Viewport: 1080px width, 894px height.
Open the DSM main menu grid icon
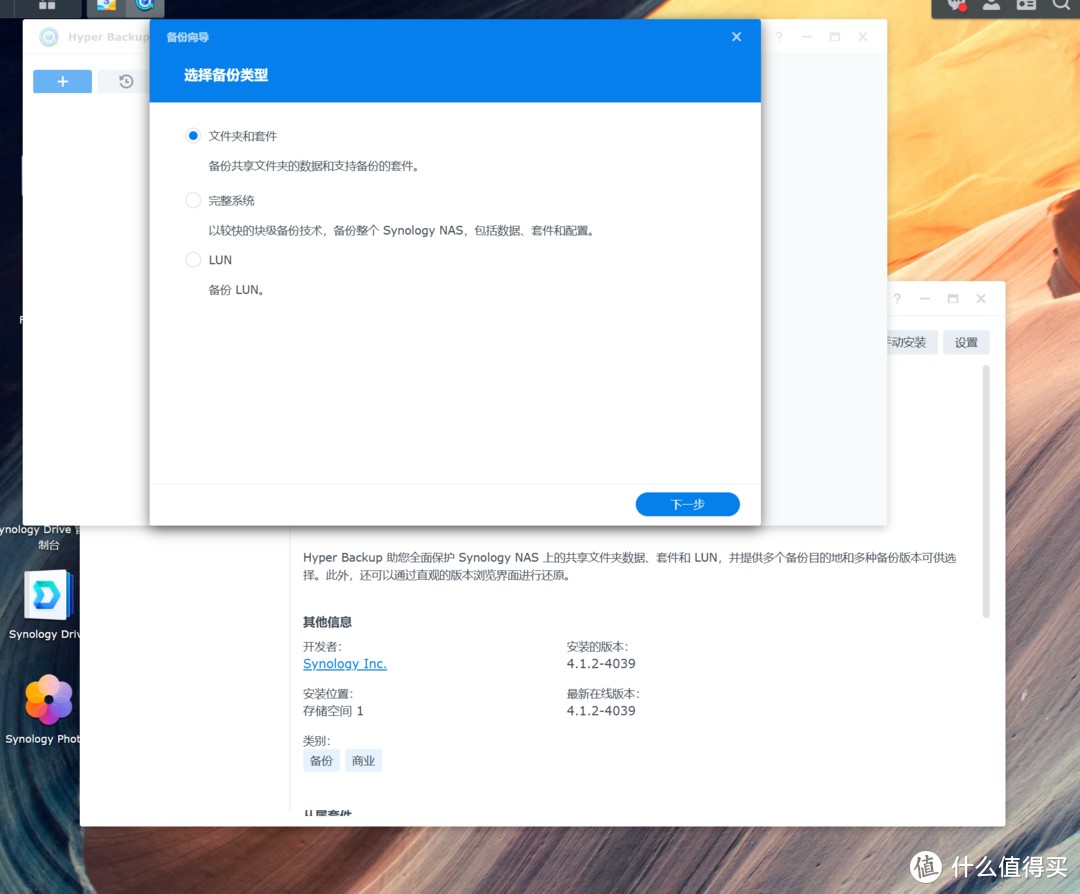[45, 6]
